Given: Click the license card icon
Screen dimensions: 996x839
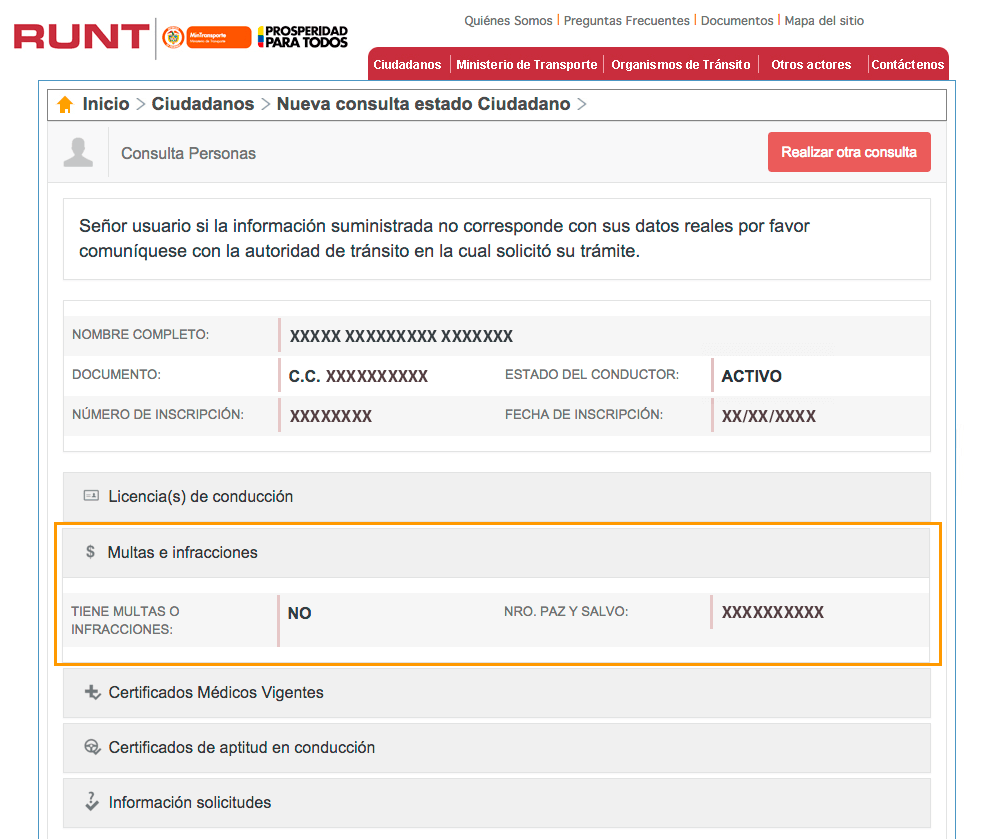Looking at the screenshot, I should coord(91,495).
